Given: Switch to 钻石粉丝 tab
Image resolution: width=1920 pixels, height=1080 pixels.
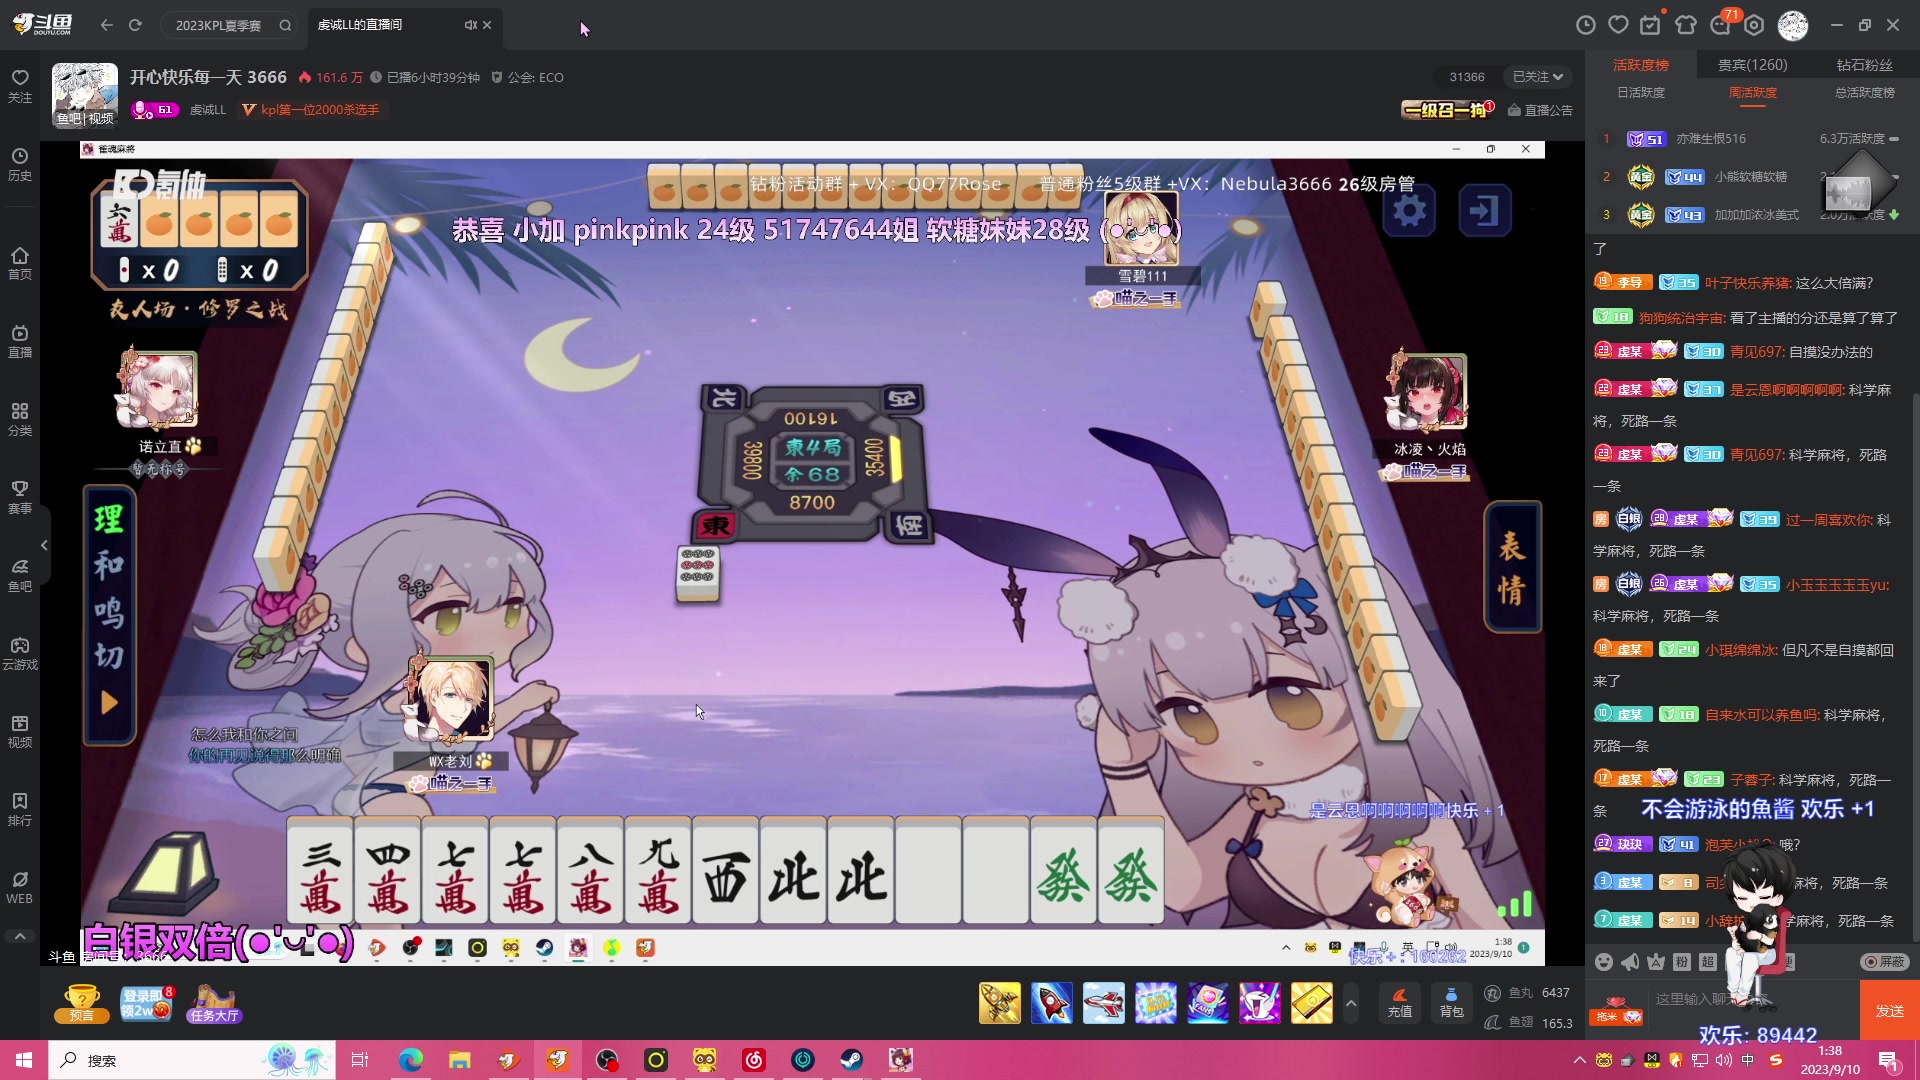Looking at the screenshot, I should click(1864, 65).
